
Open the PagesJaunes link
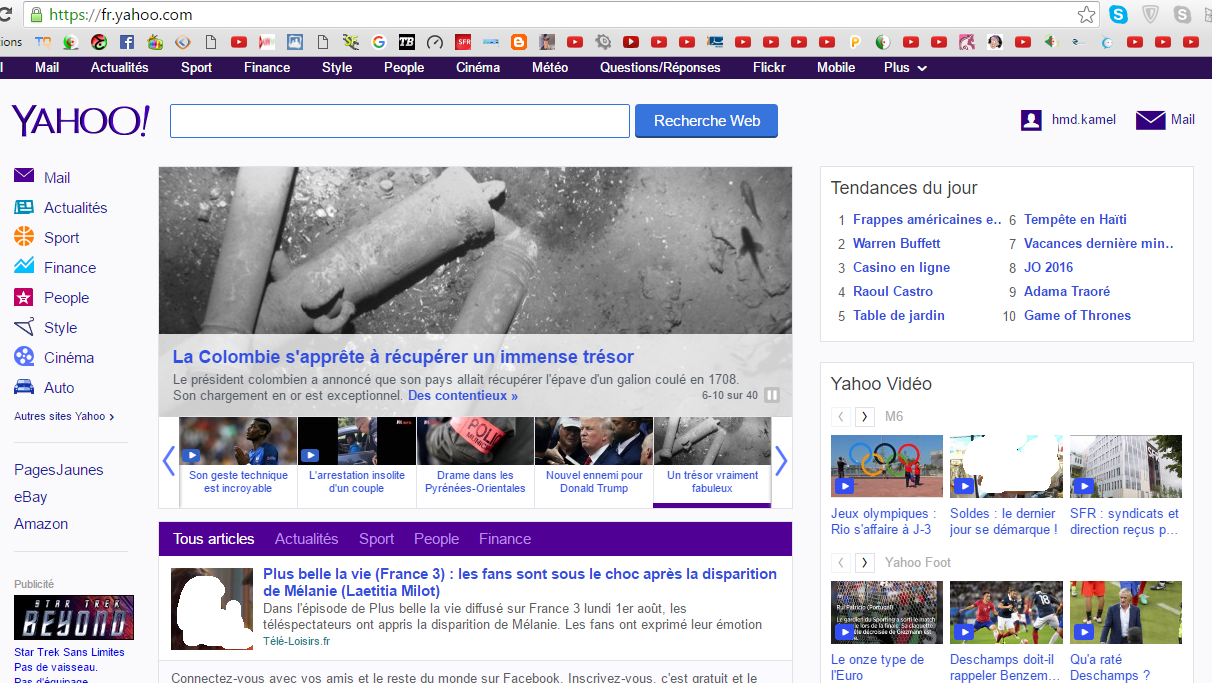point(59,470)
